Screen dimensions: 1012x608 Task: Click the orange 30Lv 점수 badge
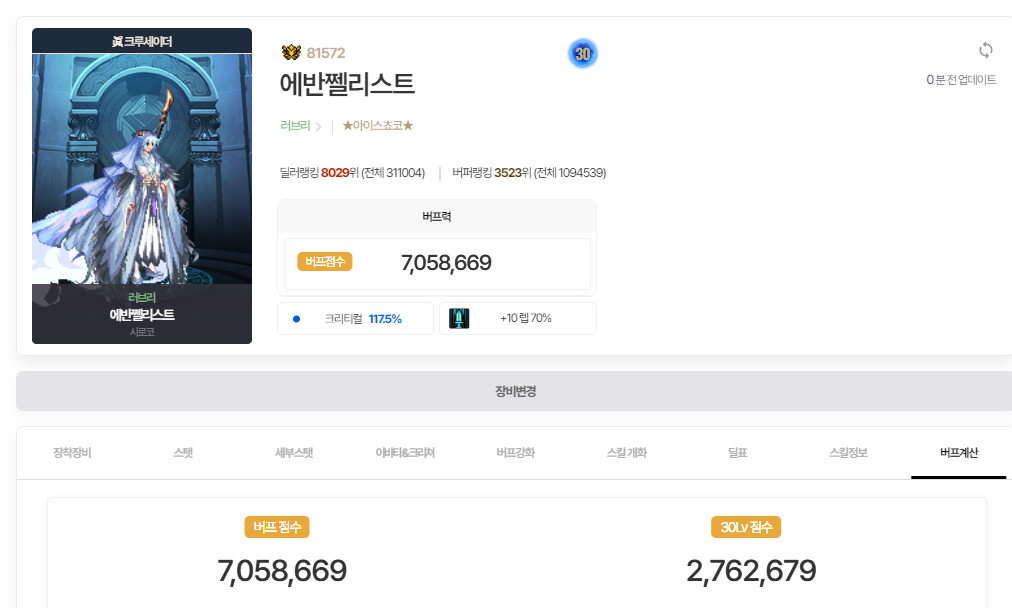pyautogui.click(x=744, y=527)
